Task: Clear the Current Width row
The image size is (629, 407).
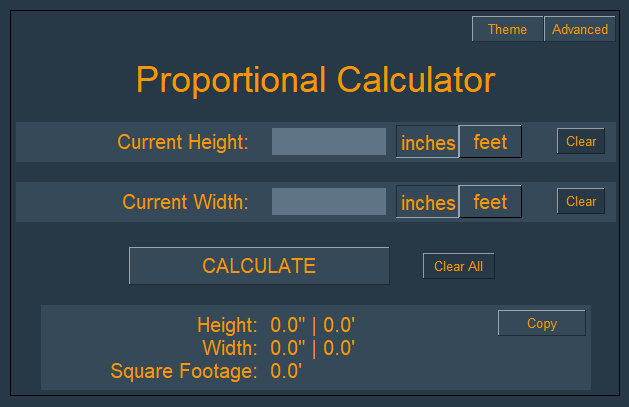Action: click(x=581, y=201)
